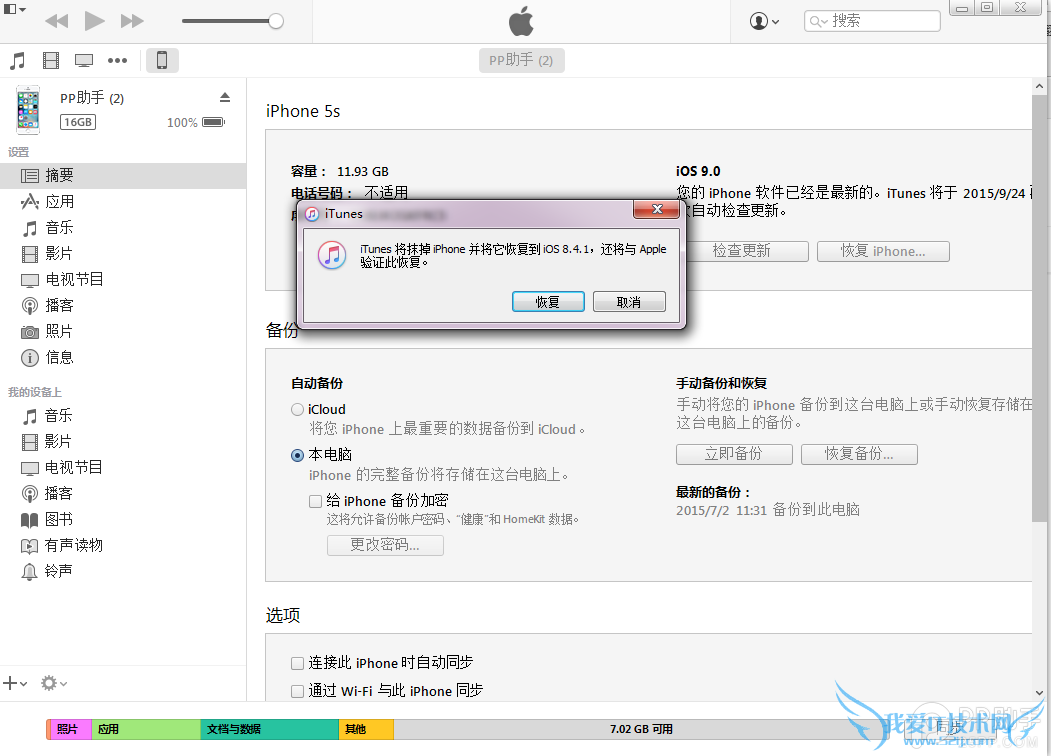
Task: Open the gear settings dropdown at bottom left
Action: pos(53,684)
